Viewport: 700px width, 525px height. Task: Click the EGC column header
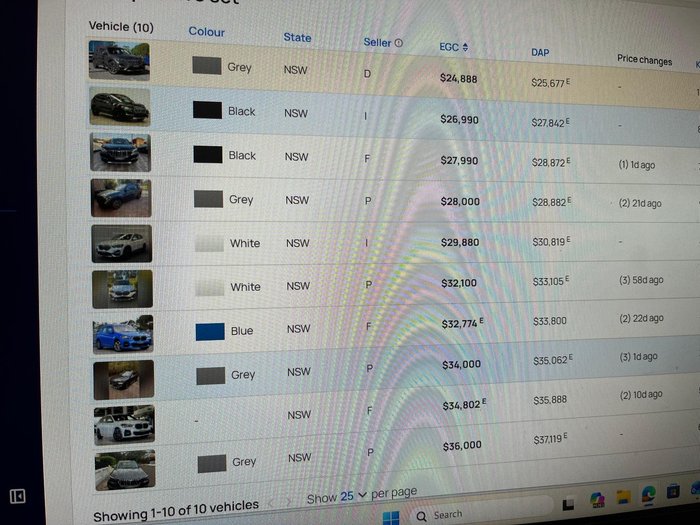(449, 47)
